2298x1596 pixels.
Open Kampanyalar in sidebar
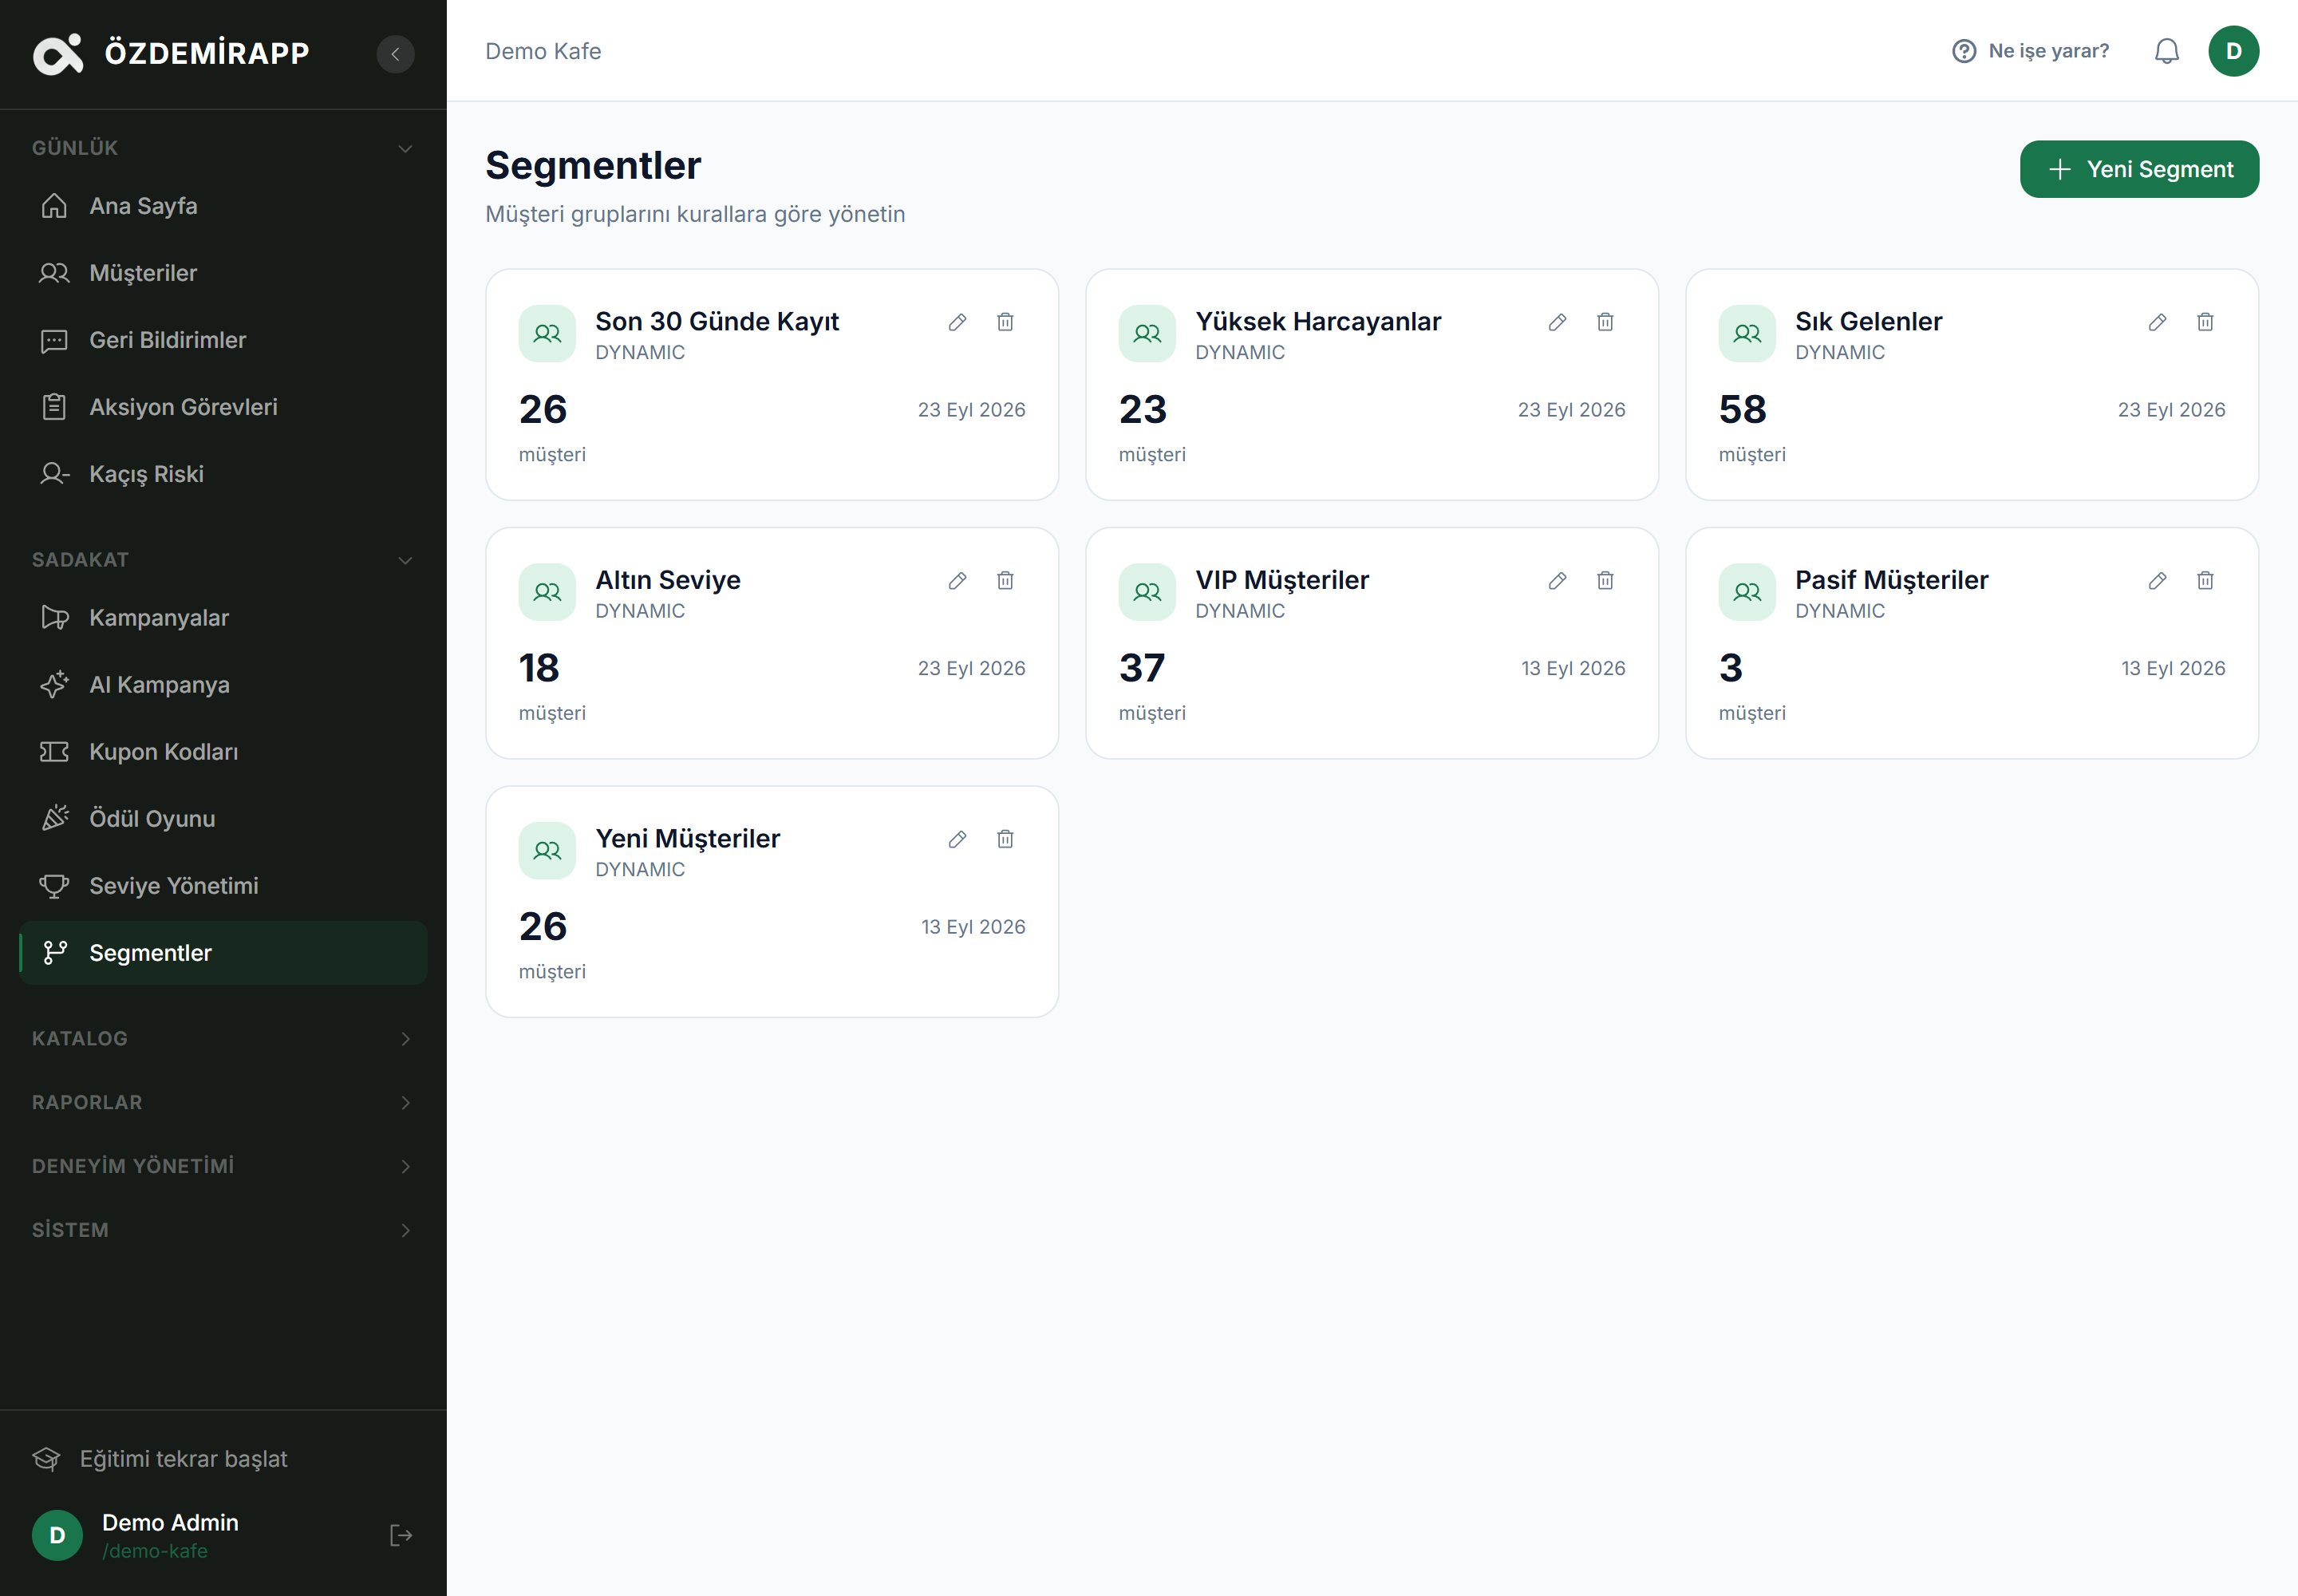223,618
